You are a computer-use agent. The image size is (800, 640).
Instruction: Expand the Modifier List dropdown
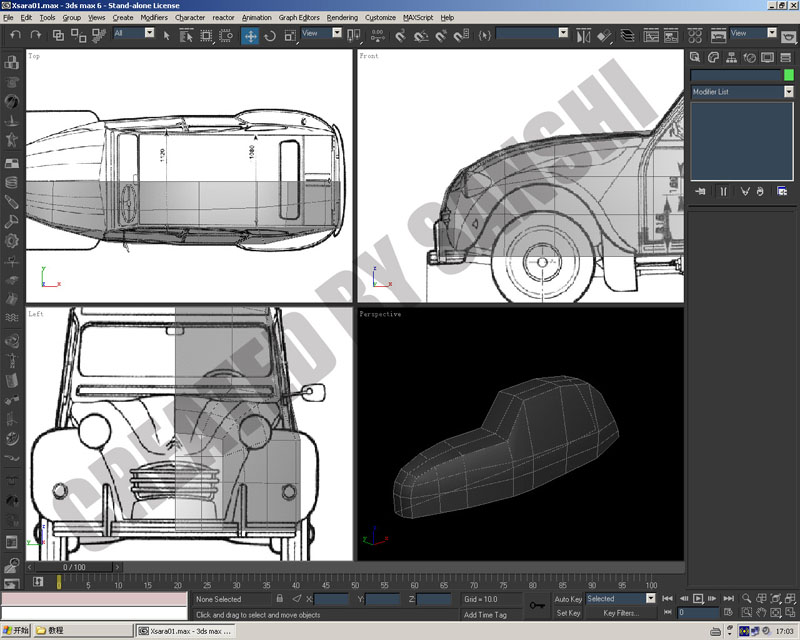pyautogui.click(x=742, y=92)
